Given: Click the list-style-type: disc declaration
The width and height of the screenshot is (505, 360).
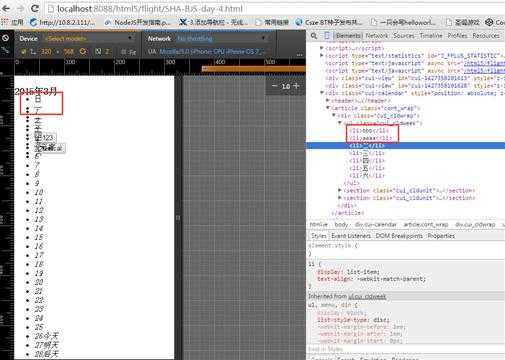Looking at the screenshot, I should (x=353, y=320).
